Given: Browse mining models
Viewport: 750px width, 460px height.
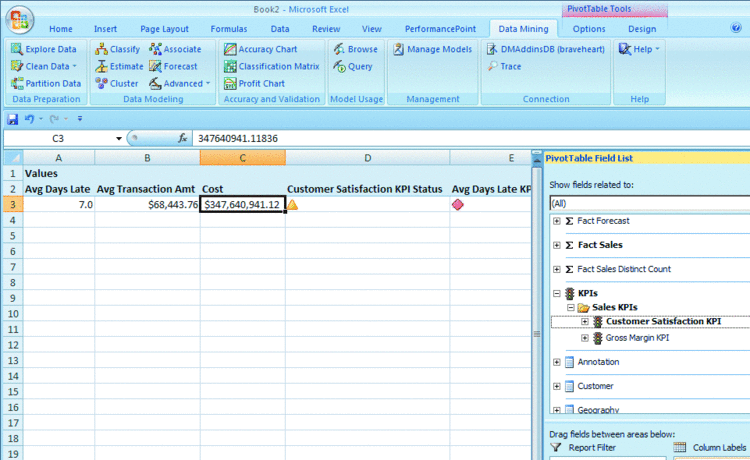Looking at the screenshot, I should [356, 49].
